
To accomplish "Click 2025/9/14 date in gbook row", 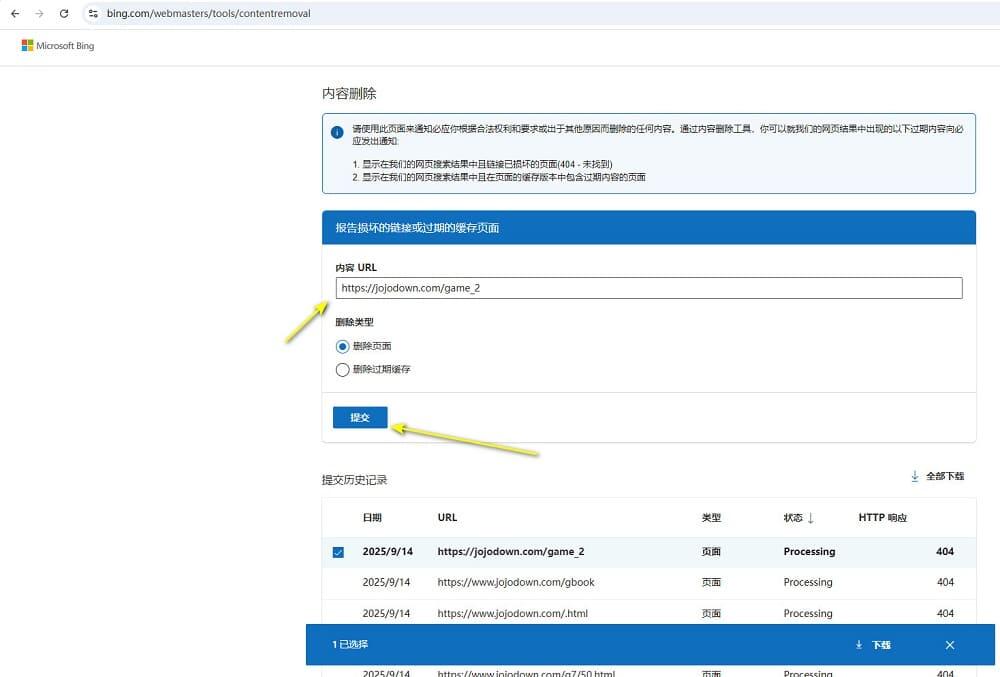I will click(386, 582).
